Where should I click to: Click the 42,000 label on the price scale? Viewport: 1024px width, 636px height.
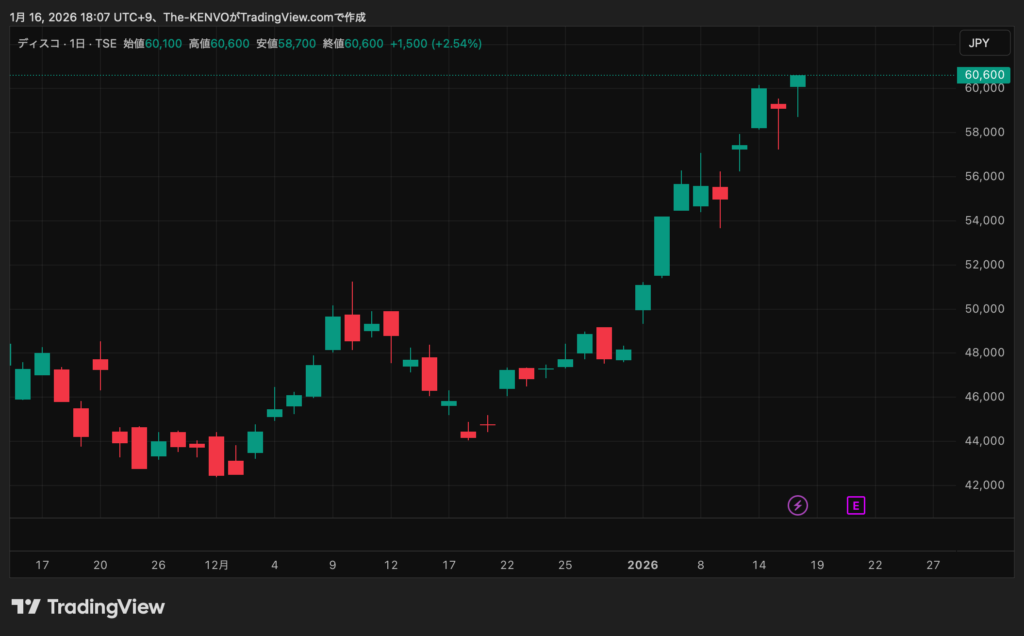click(982, 485)
